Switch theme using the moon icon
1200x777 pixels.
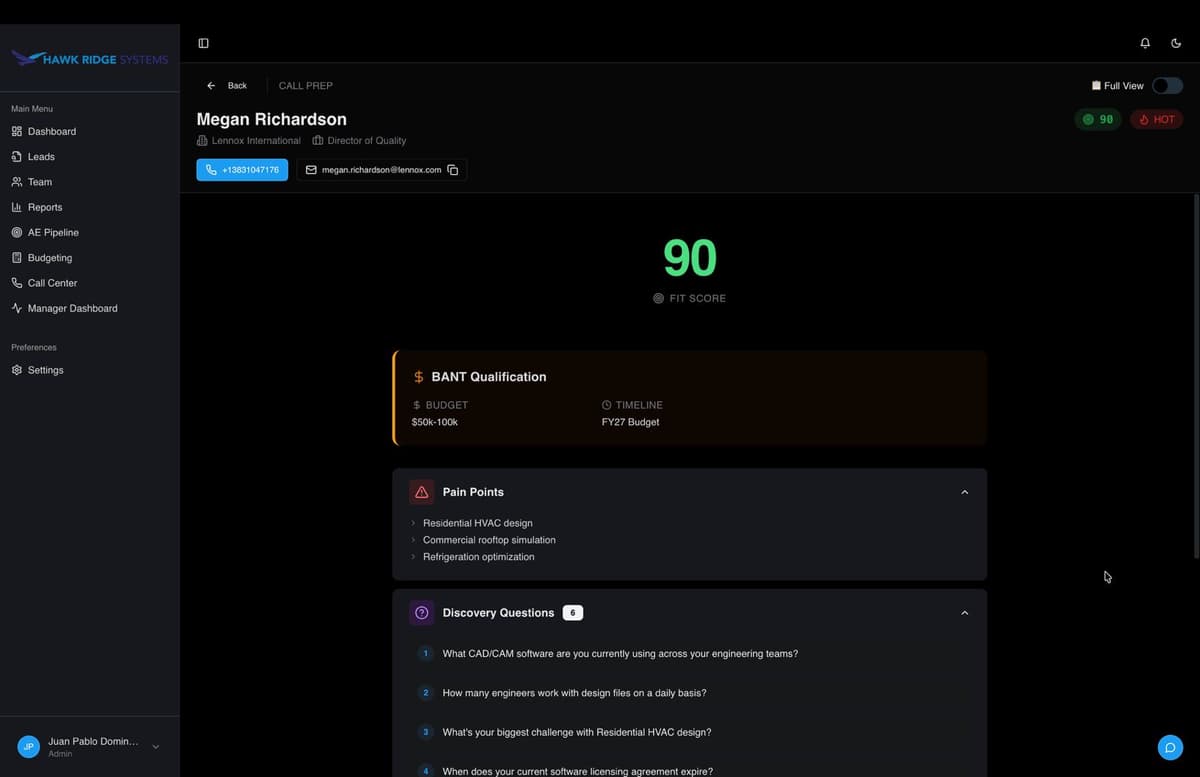pos(1176,43)
